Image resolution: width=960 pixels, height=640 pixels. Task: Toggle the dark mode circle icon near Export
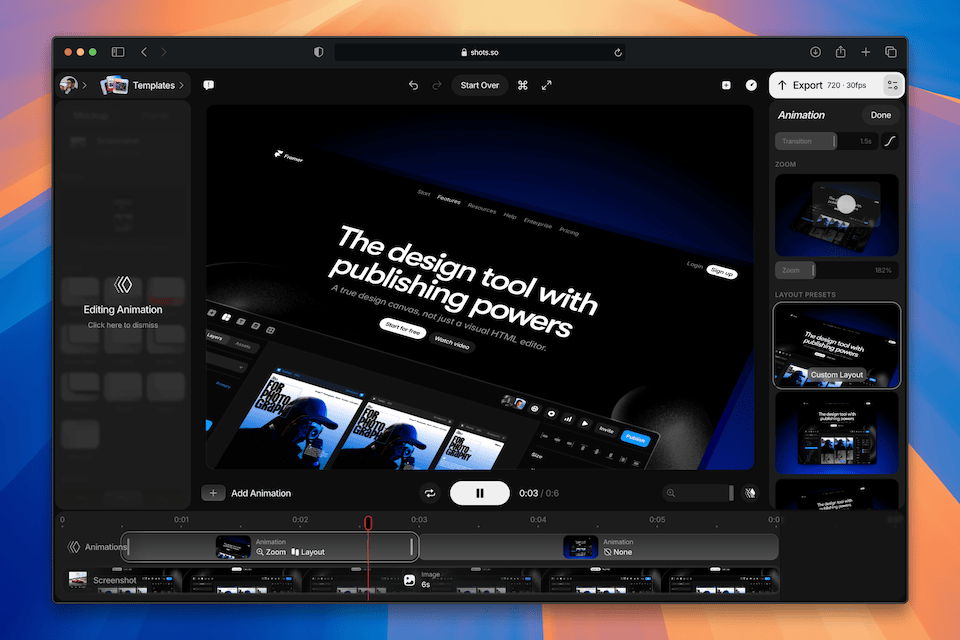coord(751,85)
